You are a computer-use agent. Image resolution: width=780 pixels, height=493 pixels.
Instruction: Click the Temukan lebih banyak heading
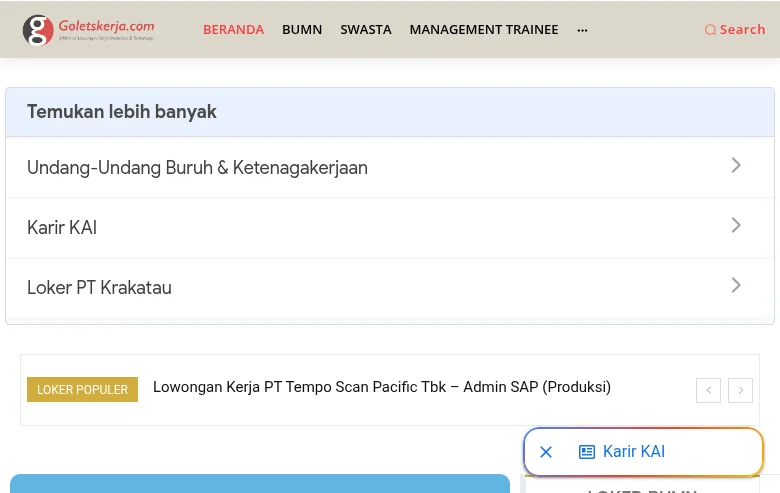click(x=122, y=112)
